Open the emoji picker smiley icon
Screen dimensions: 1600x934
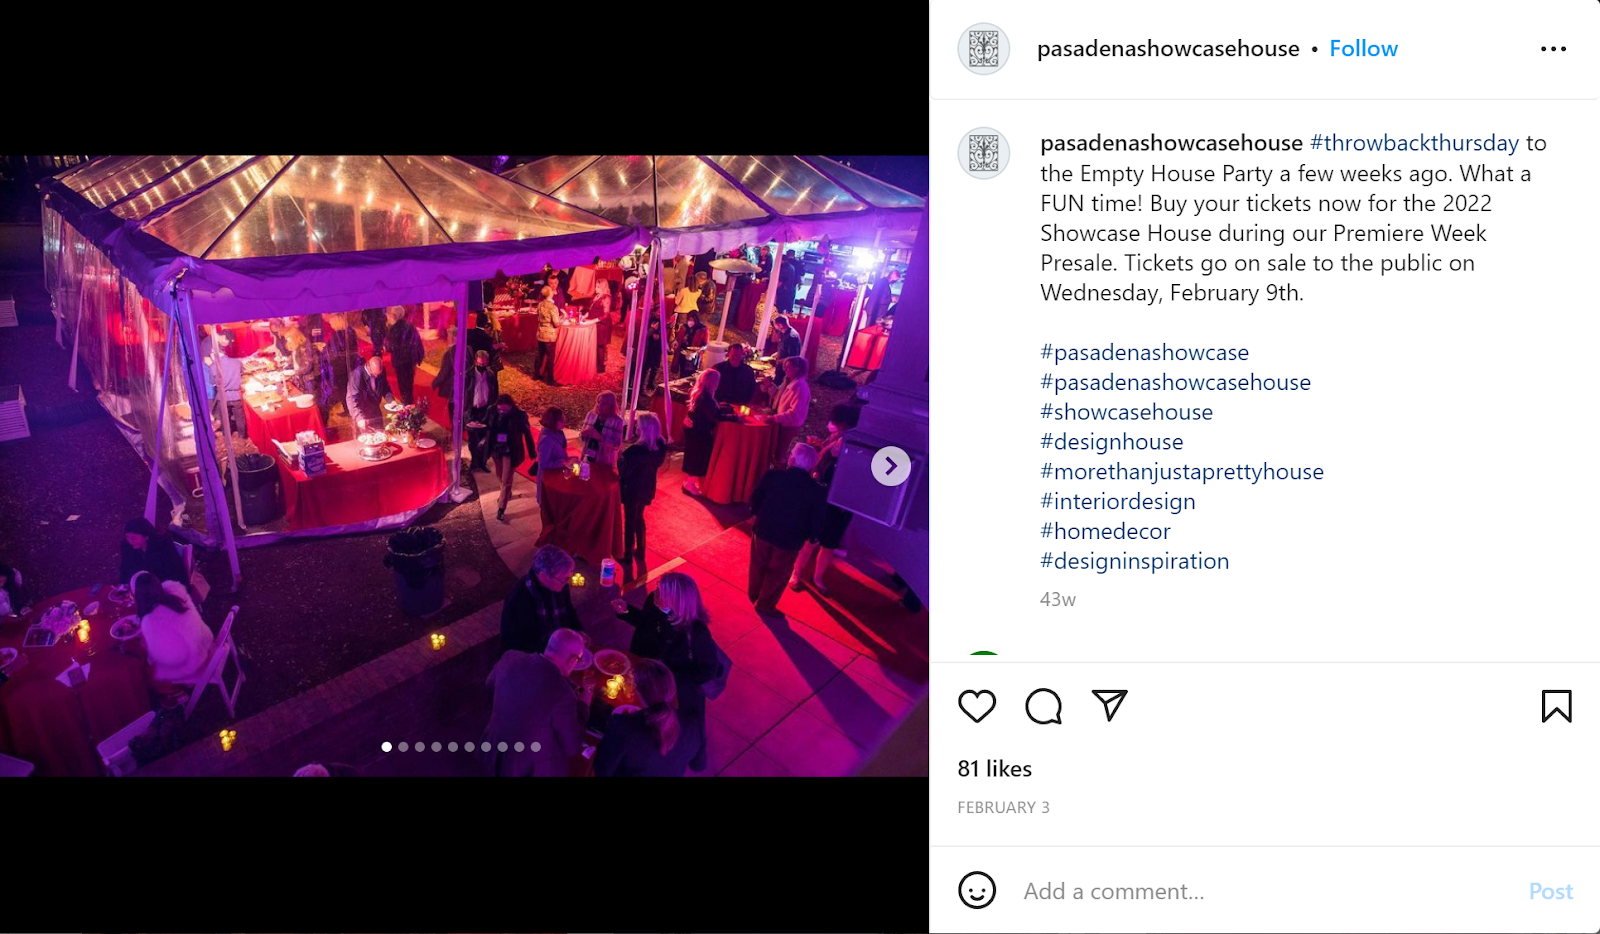click(x=977, y=890)
